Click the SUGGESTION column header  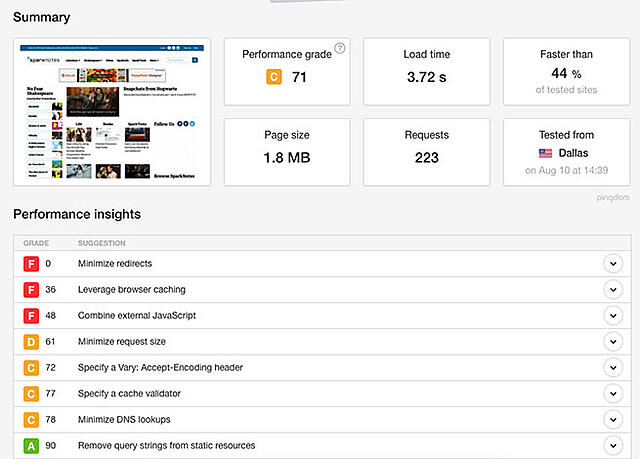pyautogui.click(x=102, y=243)
